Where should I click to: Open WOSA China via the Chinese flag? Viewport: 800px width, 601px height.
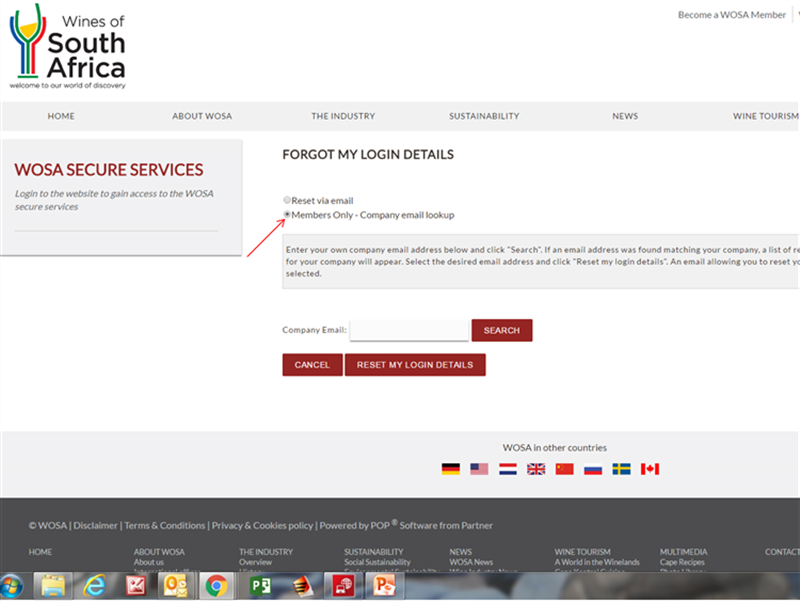tap(564, 468)
